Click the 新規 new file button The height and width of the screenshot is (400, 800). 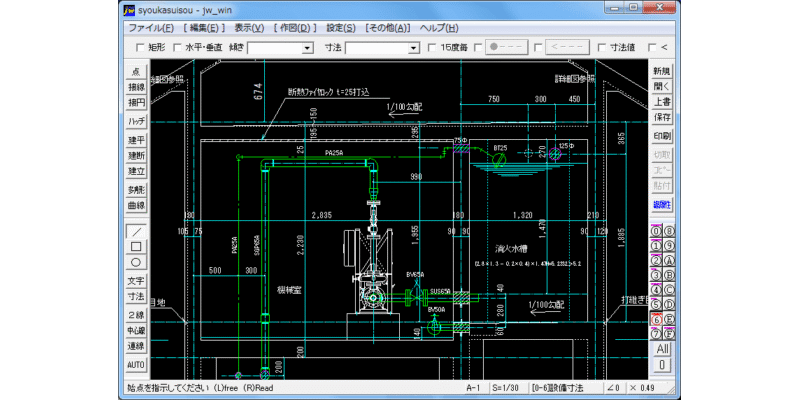pyautogui.click(x=662, y=71)
